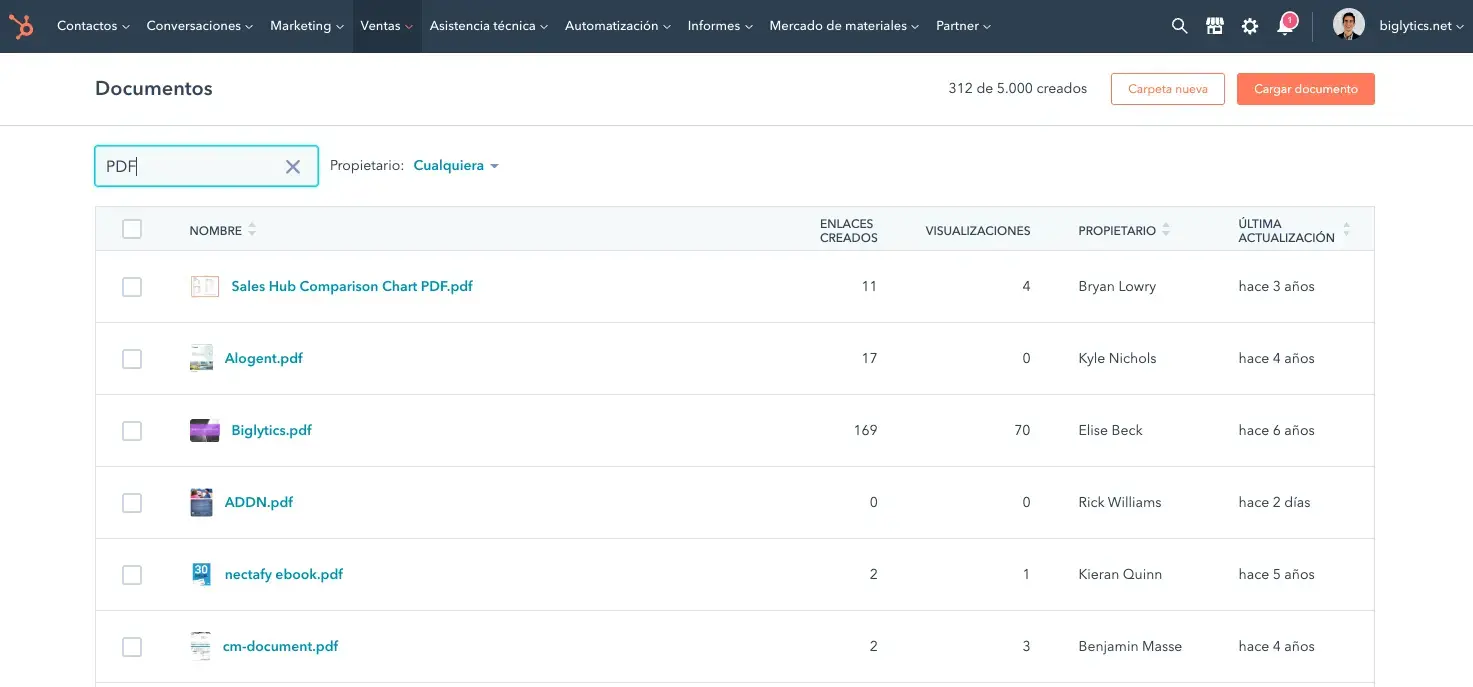Viewport: 1473px width, 687px height.
Task: Clear the PDF search text
Action: point(293,167)
